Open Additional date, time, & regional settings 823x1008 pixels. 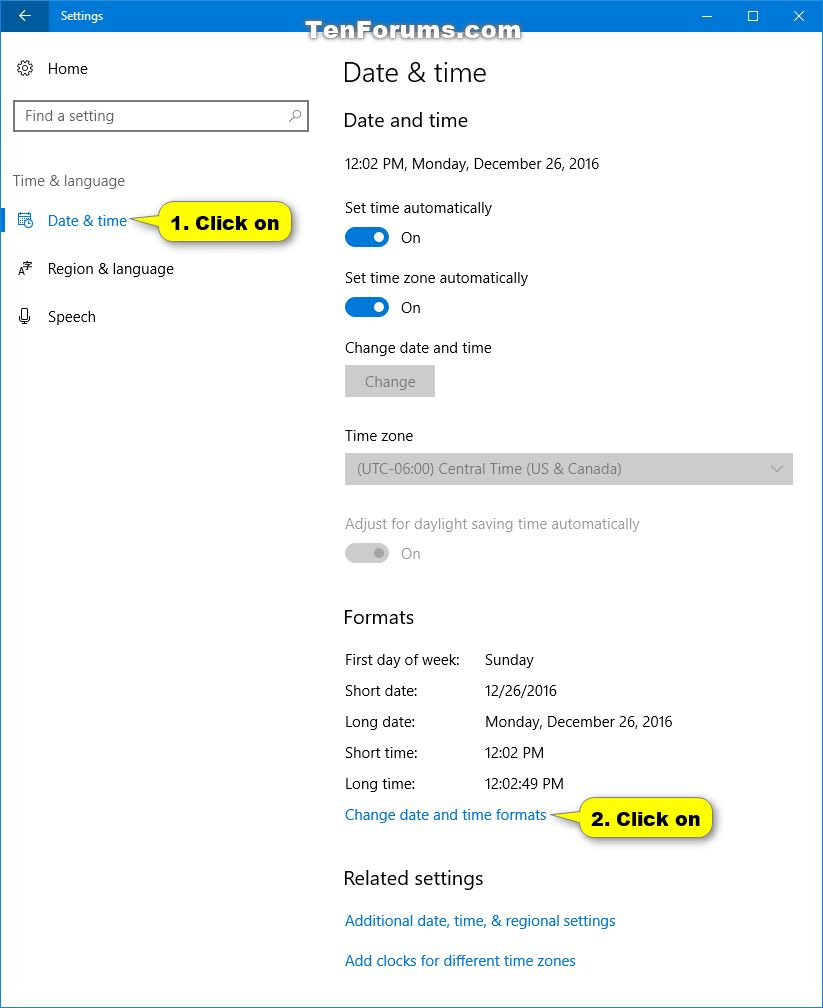tap(480, 920)
